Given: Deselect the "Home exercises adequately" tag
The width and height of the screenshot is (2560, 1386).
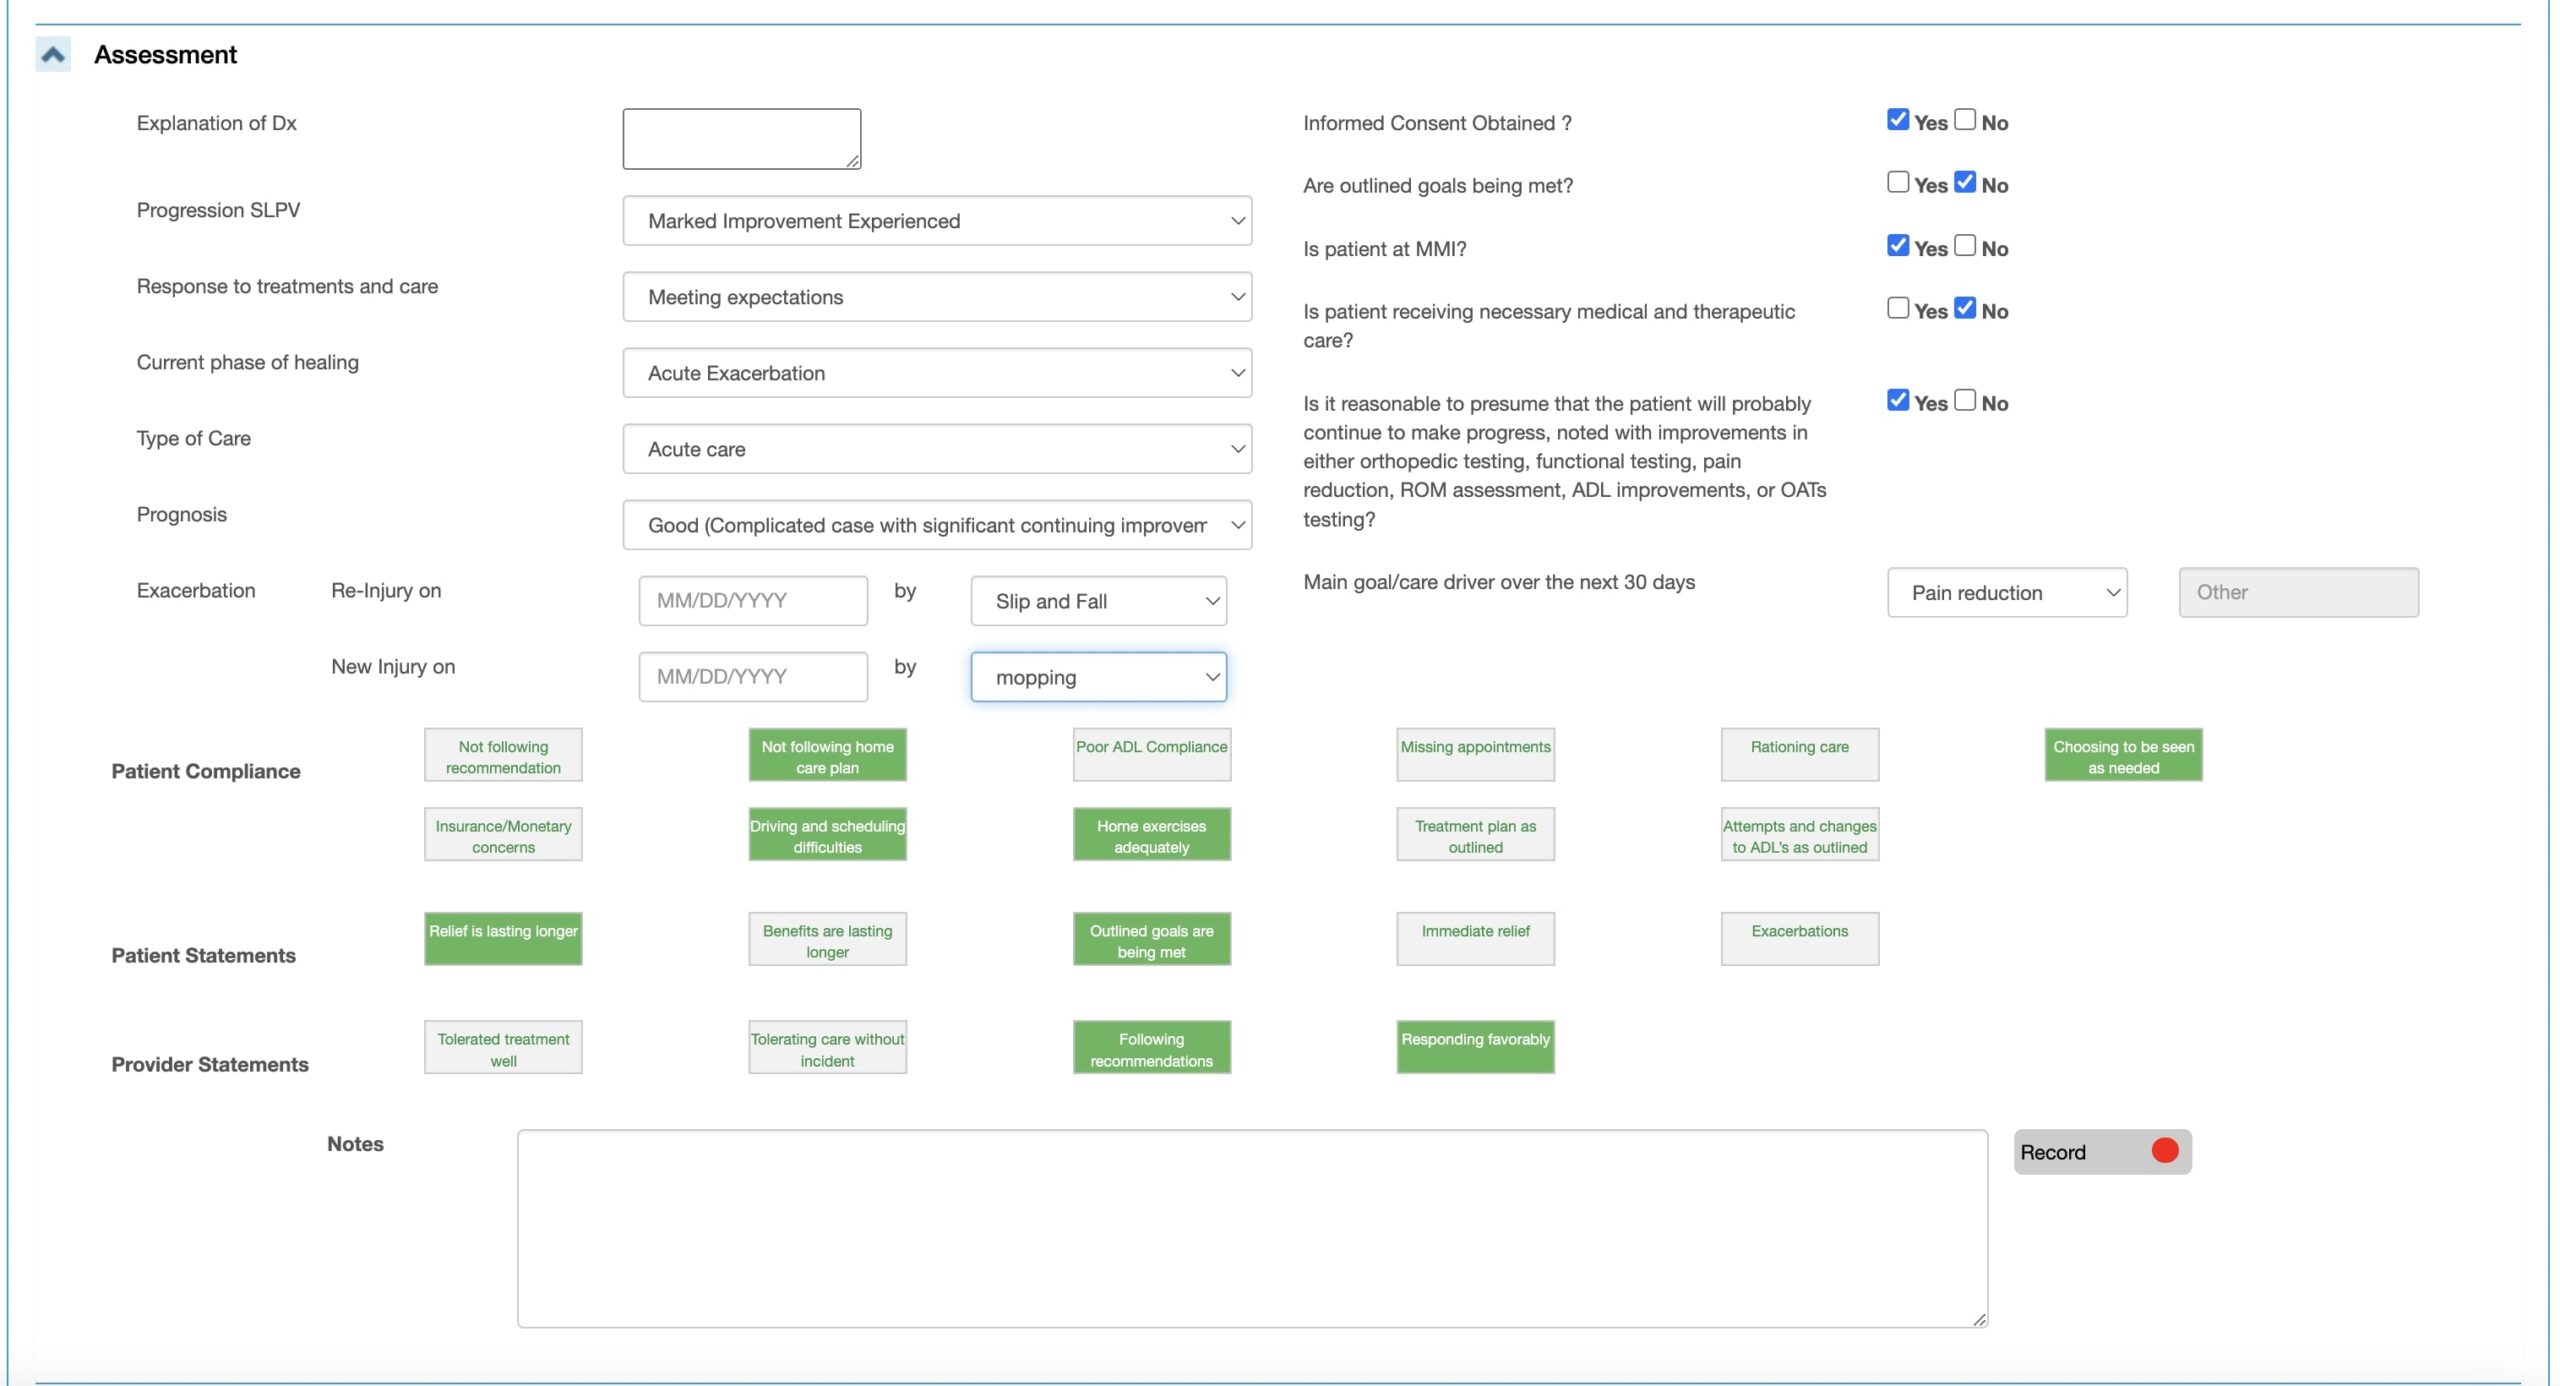Looking at the screenshot, I should [x=1151, y=835].
